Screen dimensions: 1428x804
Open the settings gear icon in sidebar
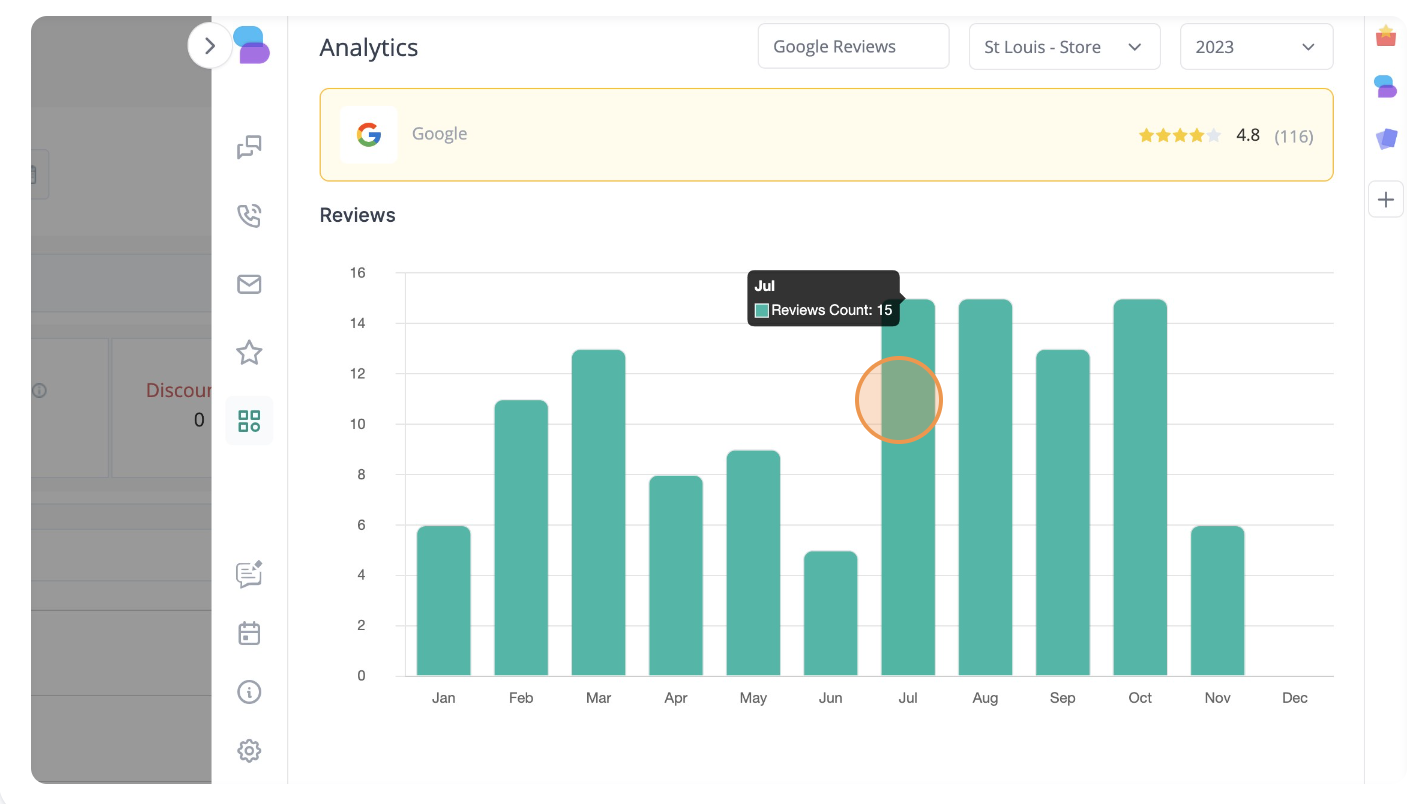click(249, 751)
